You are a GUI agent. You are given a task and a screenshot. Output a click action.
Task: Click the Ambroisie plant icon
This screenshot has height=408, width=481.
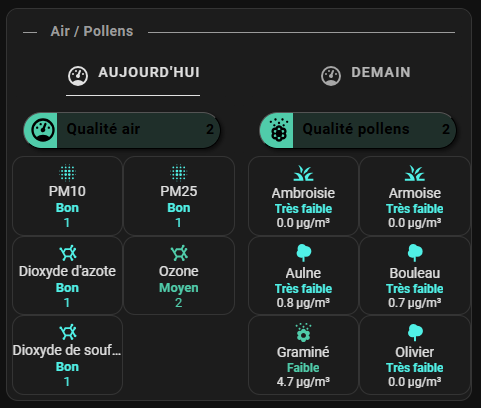point(303,173)
